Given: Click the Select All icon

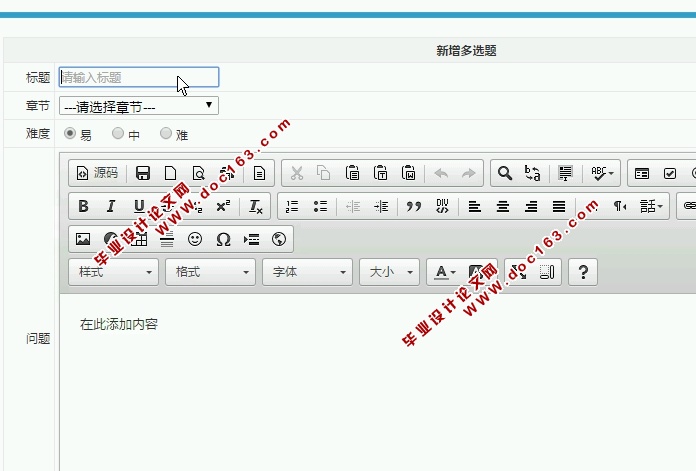Looking at the screenshot, I should [x=566, y=173].
